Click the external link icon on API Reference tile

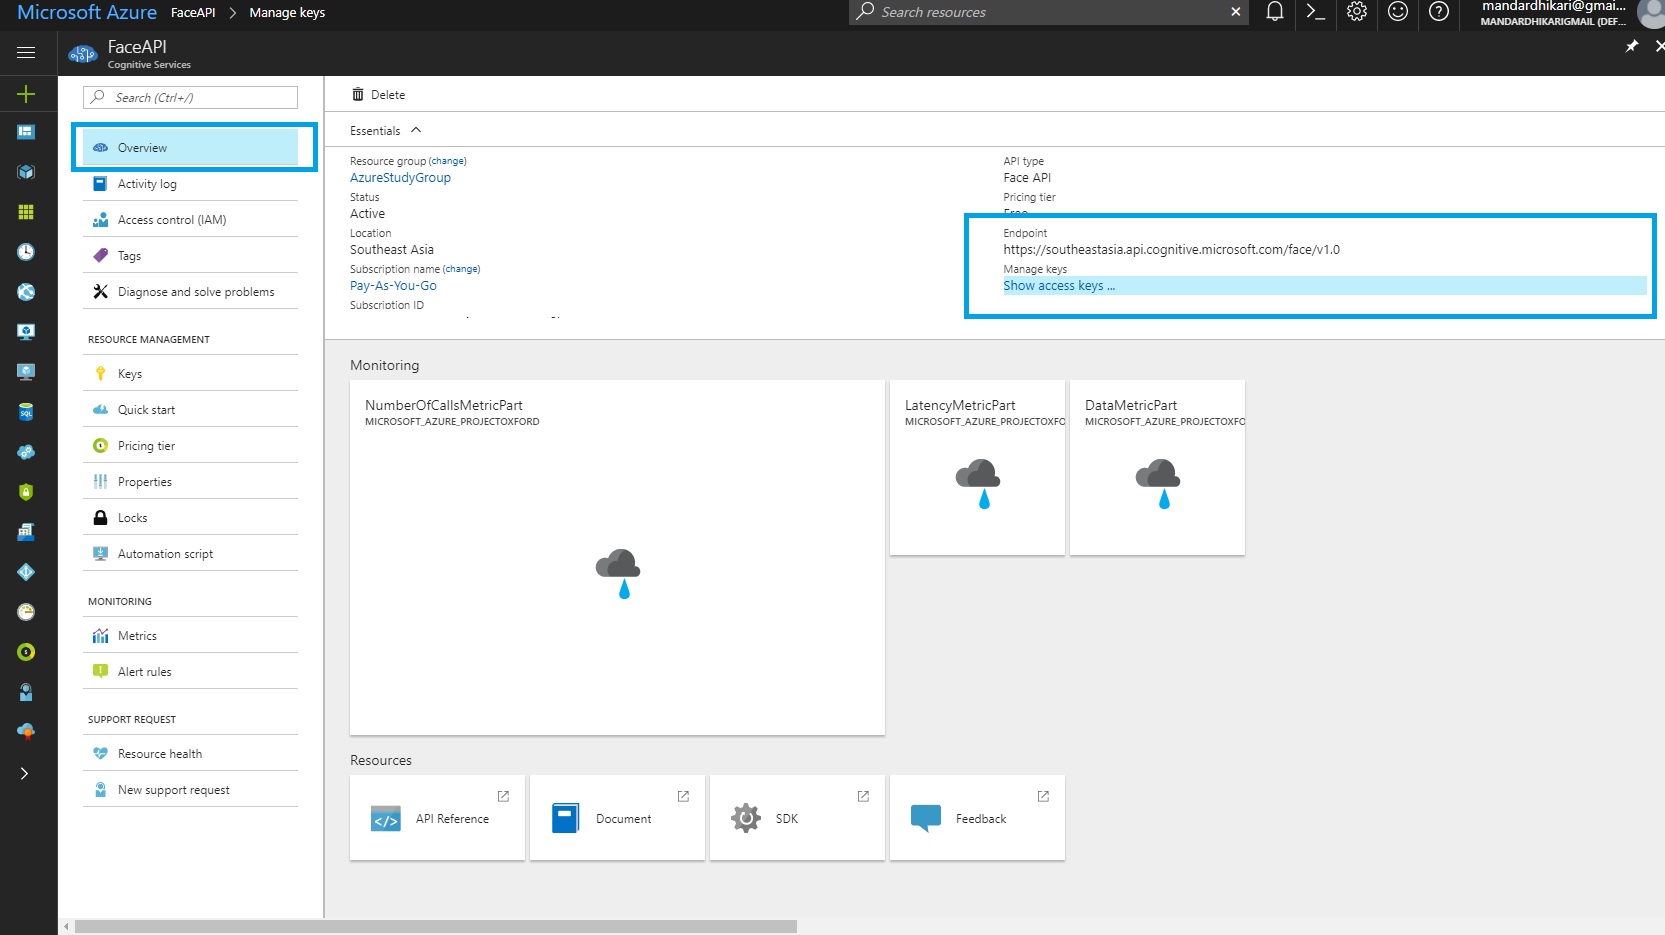pyautogui.click(x=503, y=796)
